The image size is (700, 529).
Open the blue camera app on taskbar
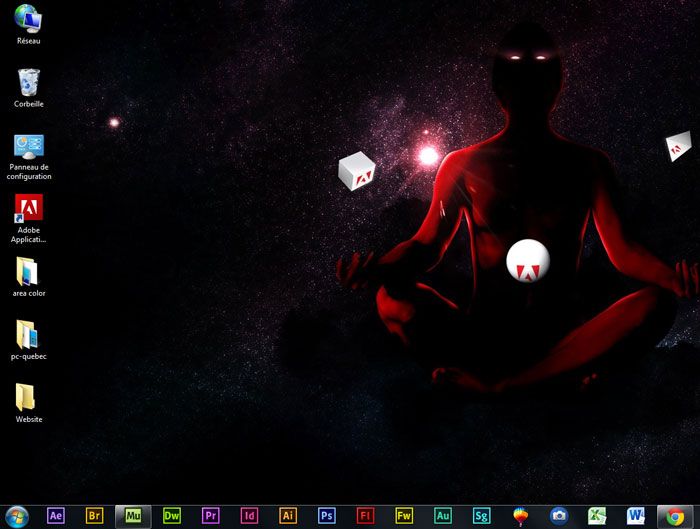558,516
